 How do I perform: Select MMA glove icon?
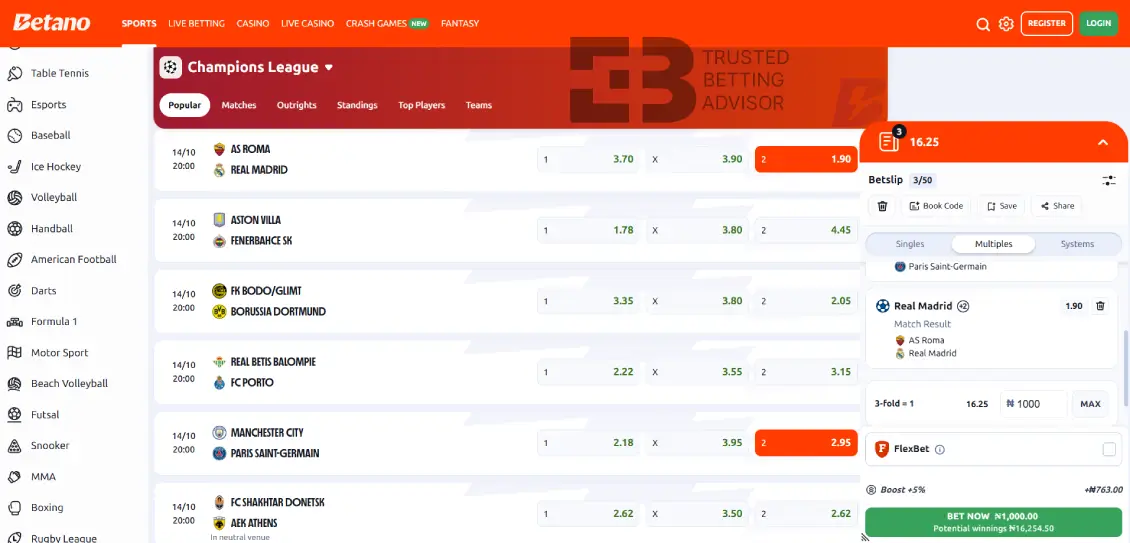point(14,477)
